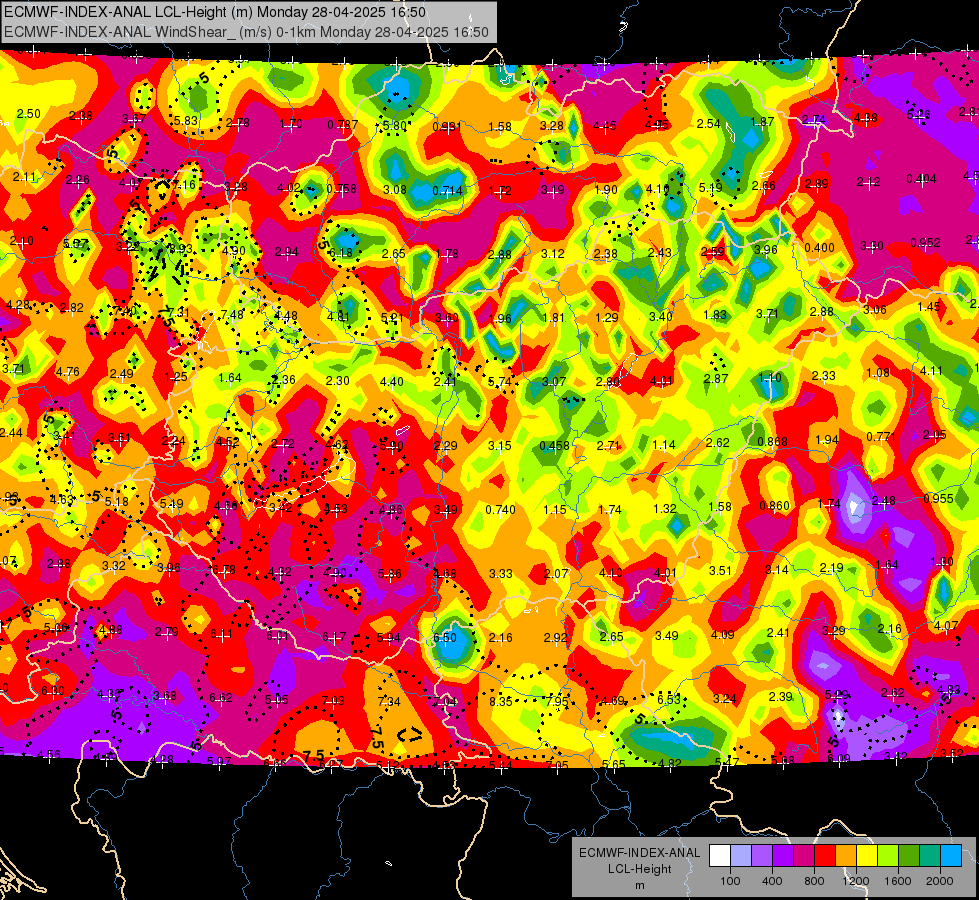Image resolution: width=979 pixels, height=900 pixels.
Task: Click the wind shear value 7.34
Action: coord(389,701)
